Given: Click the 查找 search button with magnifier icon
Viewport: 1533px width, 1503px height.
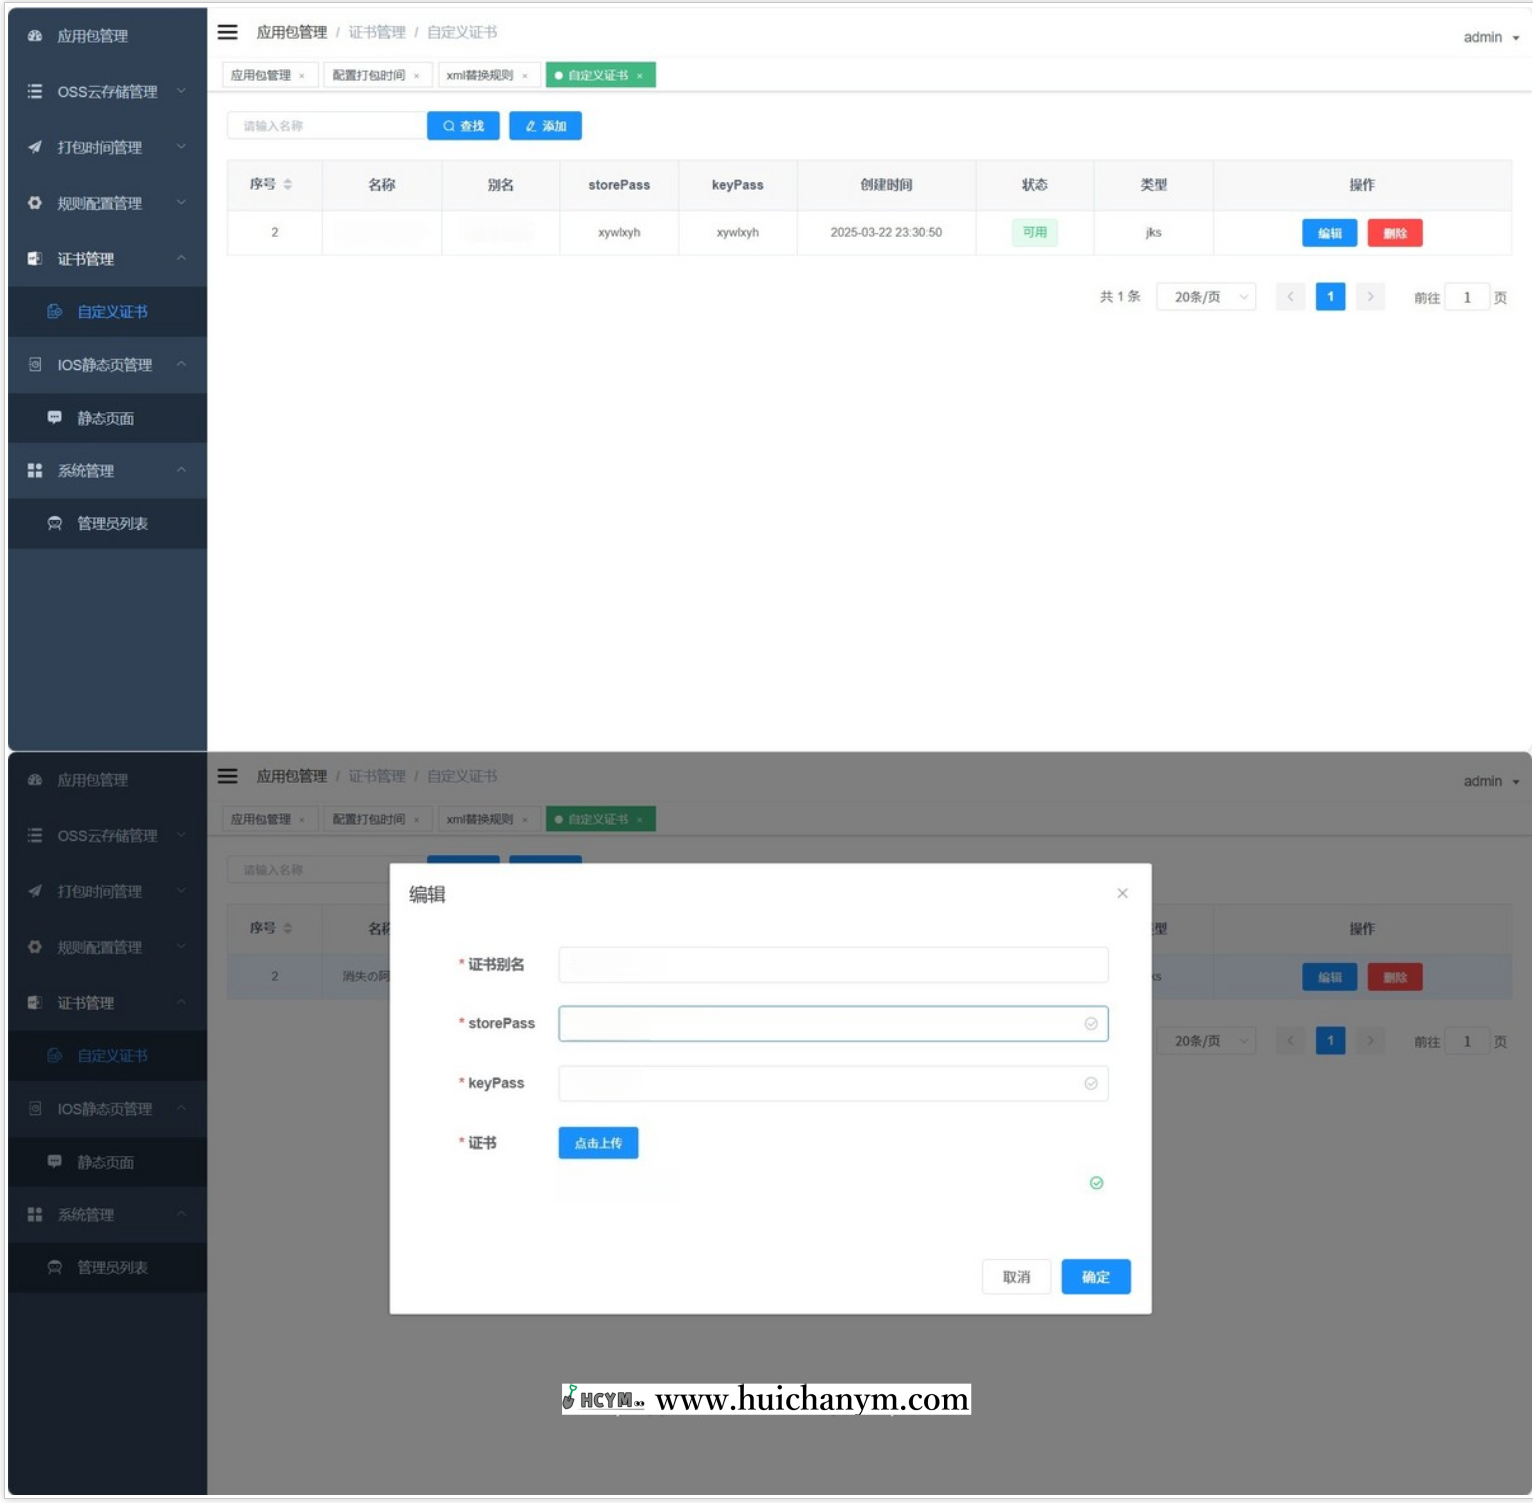Looking at the screenshot, I should coord(463,126).
